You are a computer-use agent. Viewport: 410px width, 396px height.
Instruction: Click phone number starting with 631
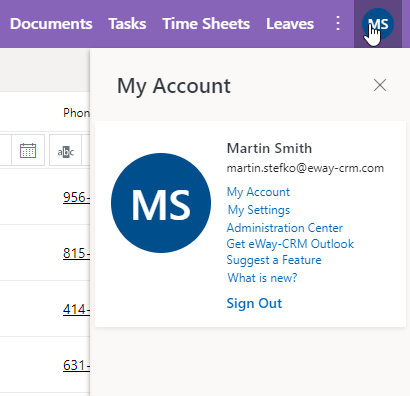76,365
